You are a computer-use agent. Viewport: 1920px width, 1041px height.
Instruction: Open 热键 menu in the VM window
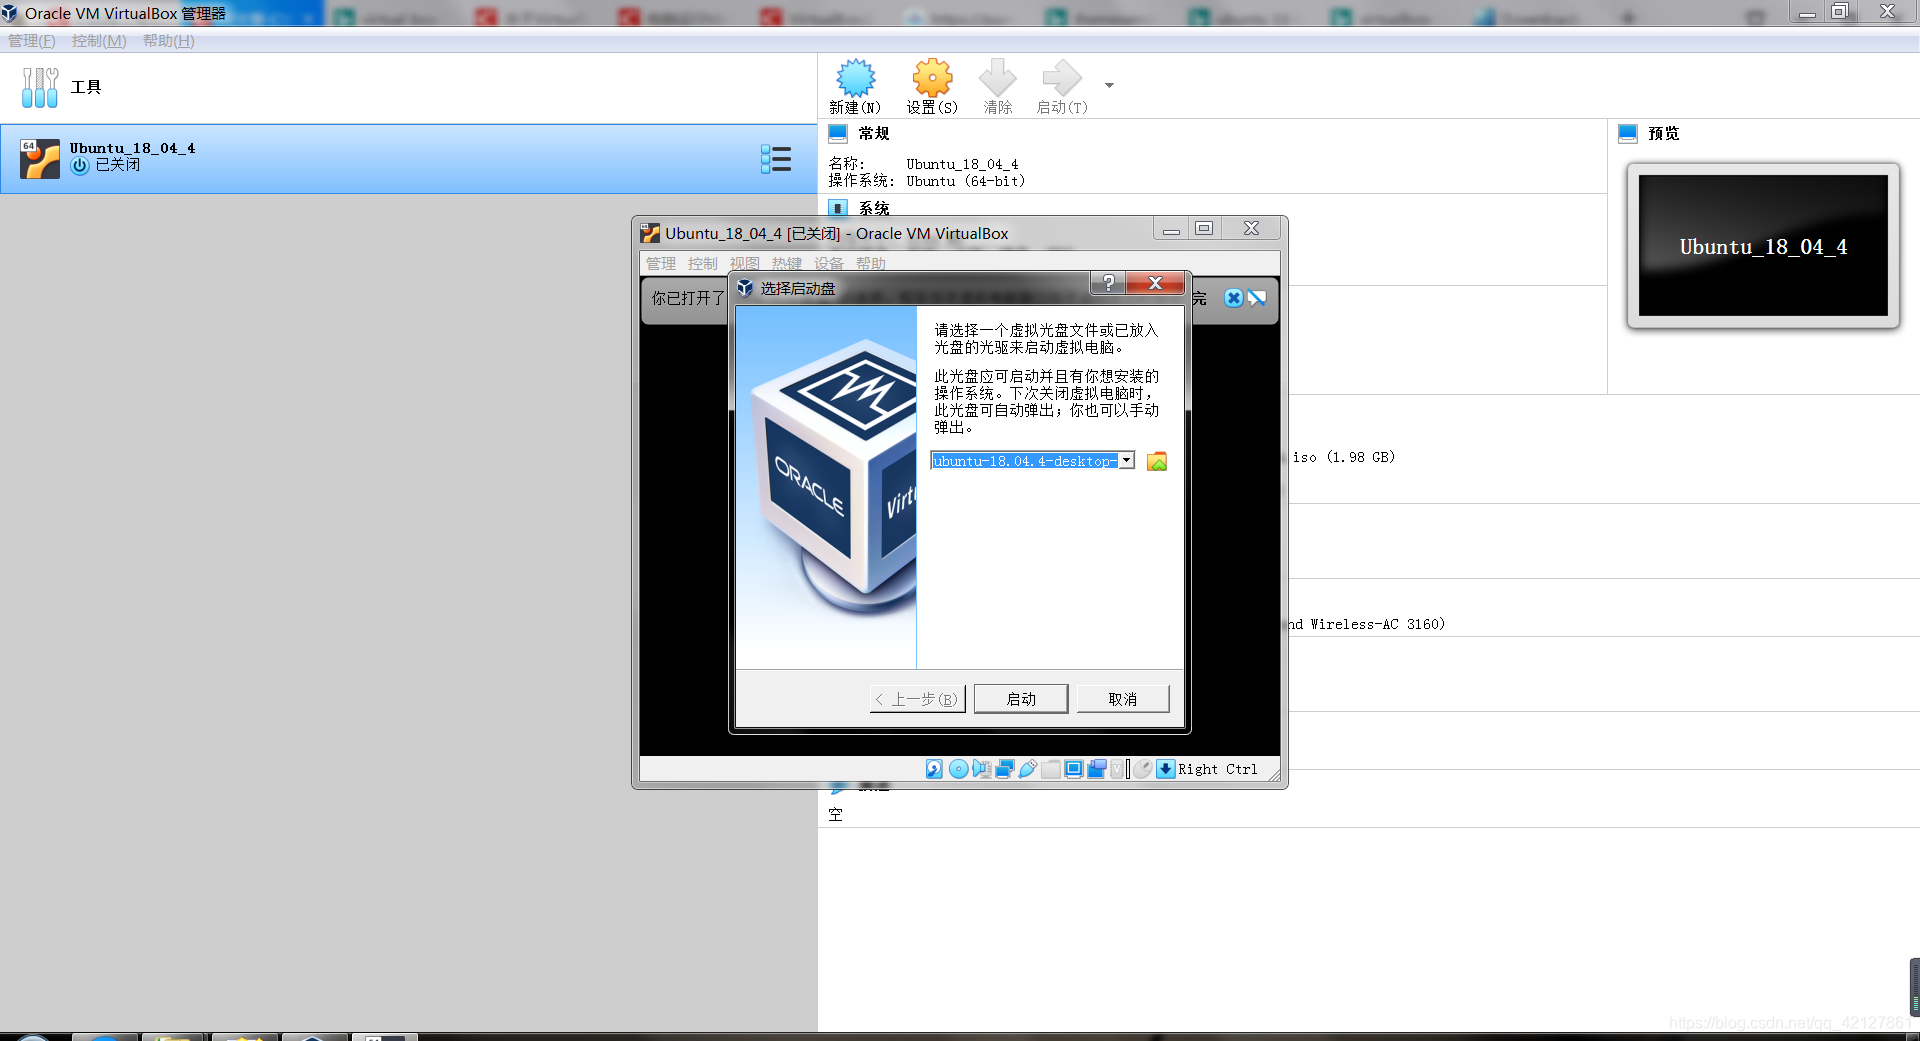point(787,264)
